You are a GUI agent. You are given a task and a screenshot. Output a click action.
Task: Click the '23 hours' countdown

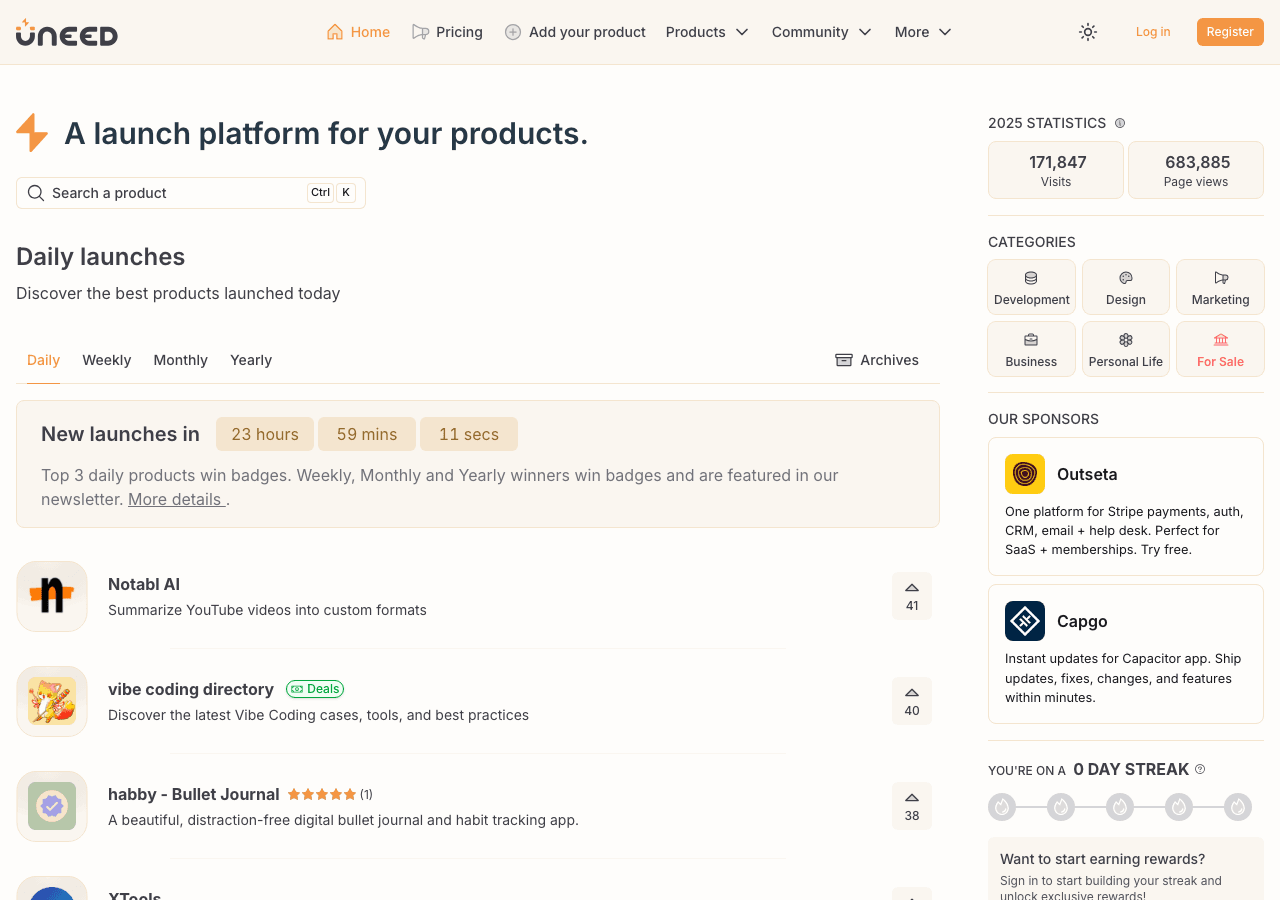click(265, 434)
